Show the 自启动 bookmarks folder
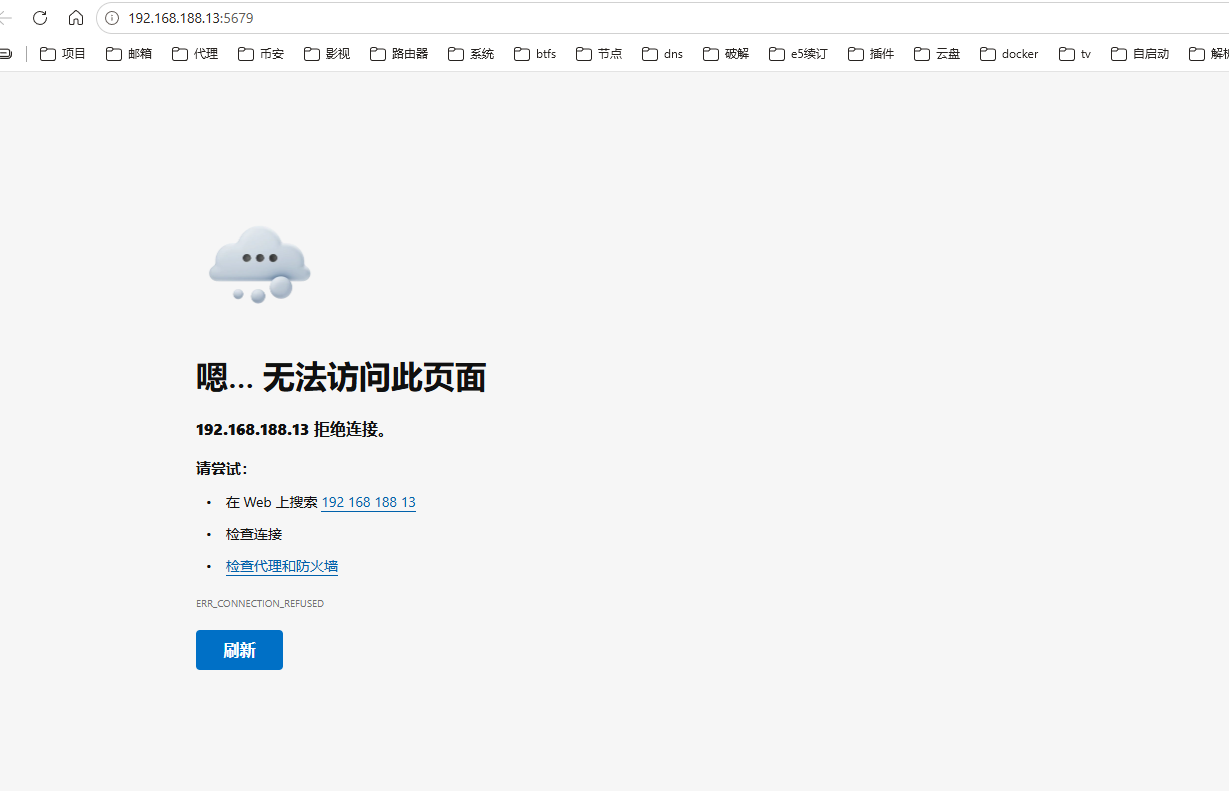Screen dimensions: 1229x791 (1140, 54)
